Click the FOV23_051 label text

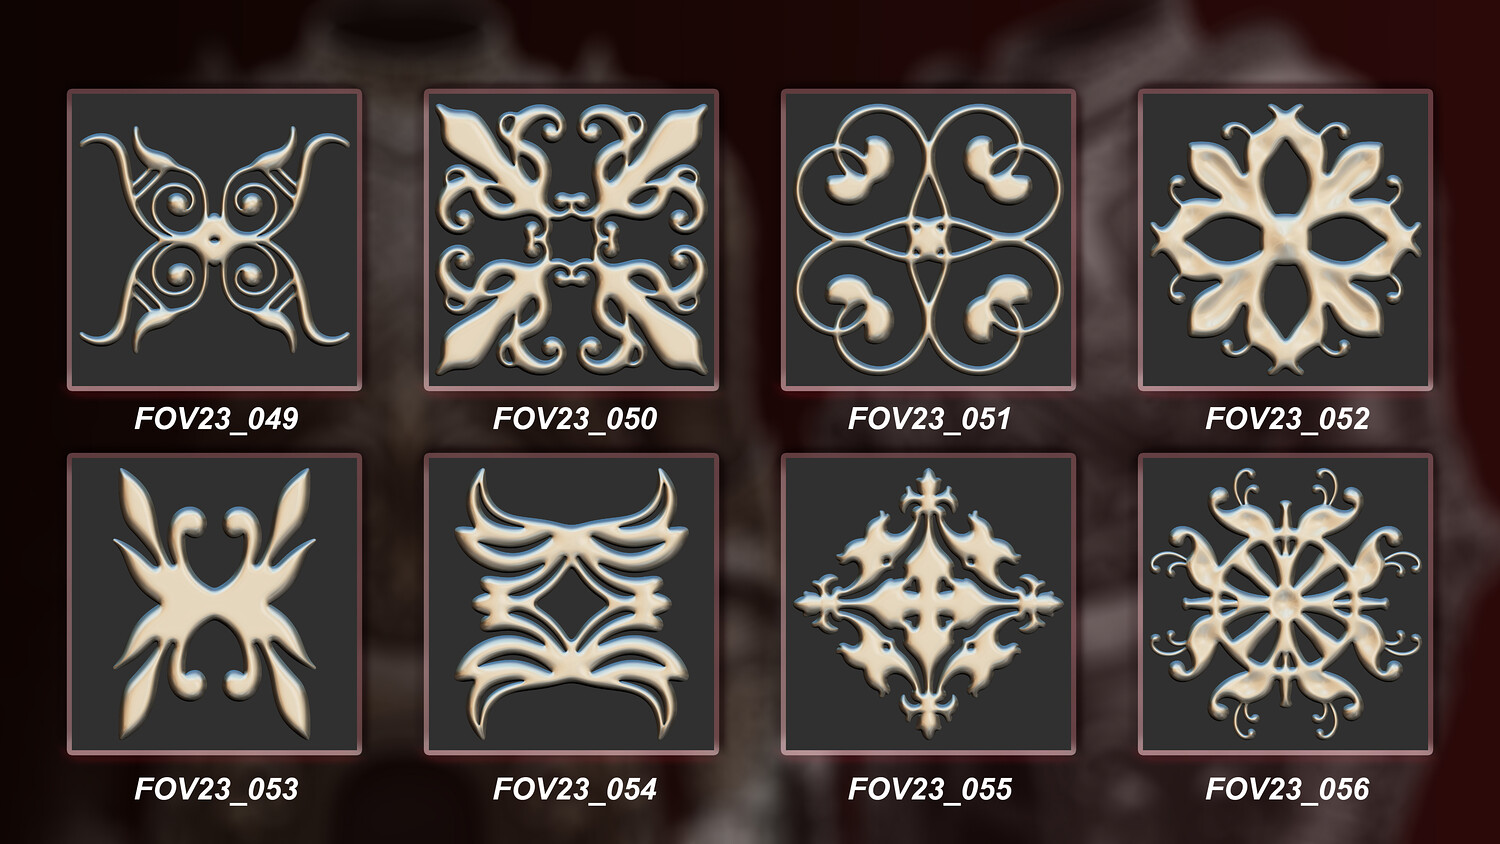pos(929,418)
